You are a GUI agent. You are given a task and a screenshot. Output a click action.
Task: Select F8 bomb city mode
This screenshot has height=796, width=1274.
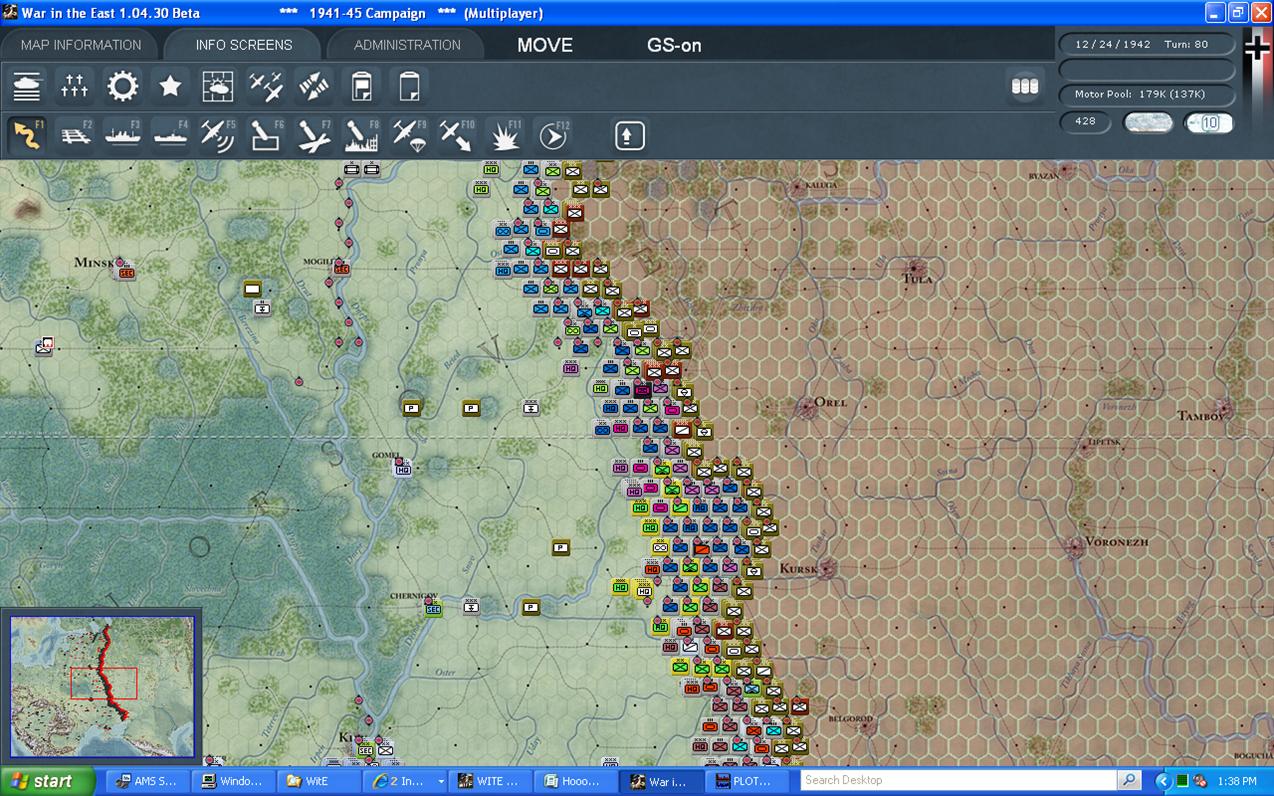[x=361, y=135]
